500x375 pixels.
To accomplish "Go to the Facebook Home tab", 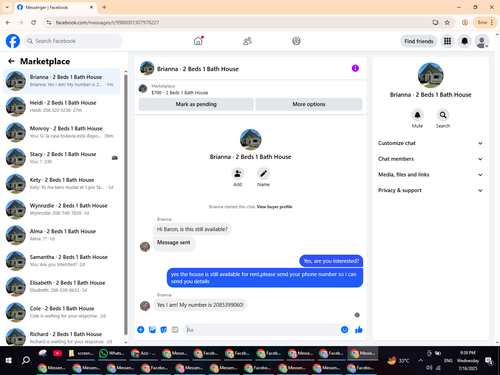I will point(198,41).
